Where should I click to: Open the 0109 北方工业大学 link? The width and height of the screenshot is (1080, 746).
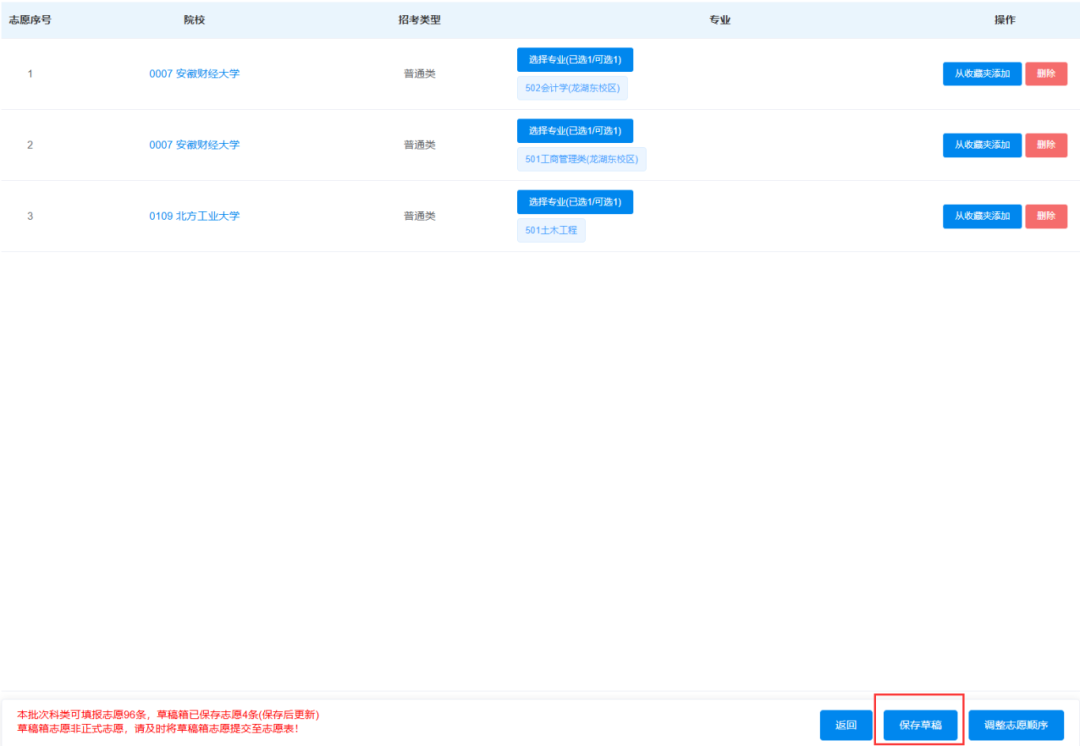(x=194, y=216)
